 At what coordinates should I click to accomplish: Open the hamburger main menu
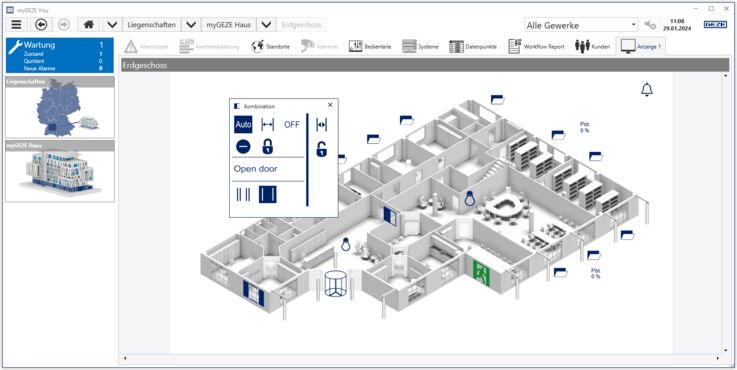point(16,24)
